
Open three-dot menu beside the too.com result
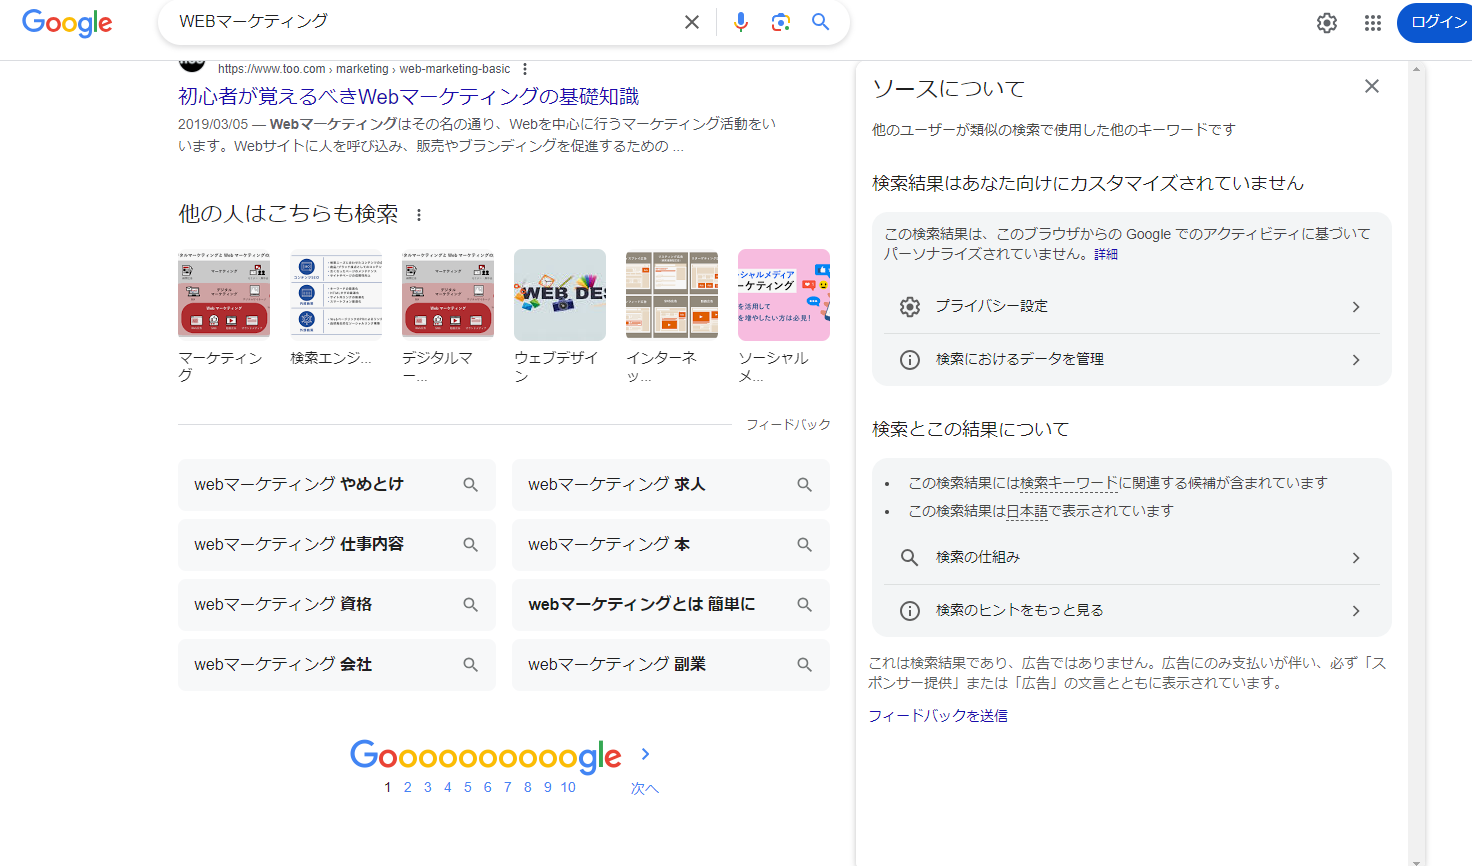point(525,69)
